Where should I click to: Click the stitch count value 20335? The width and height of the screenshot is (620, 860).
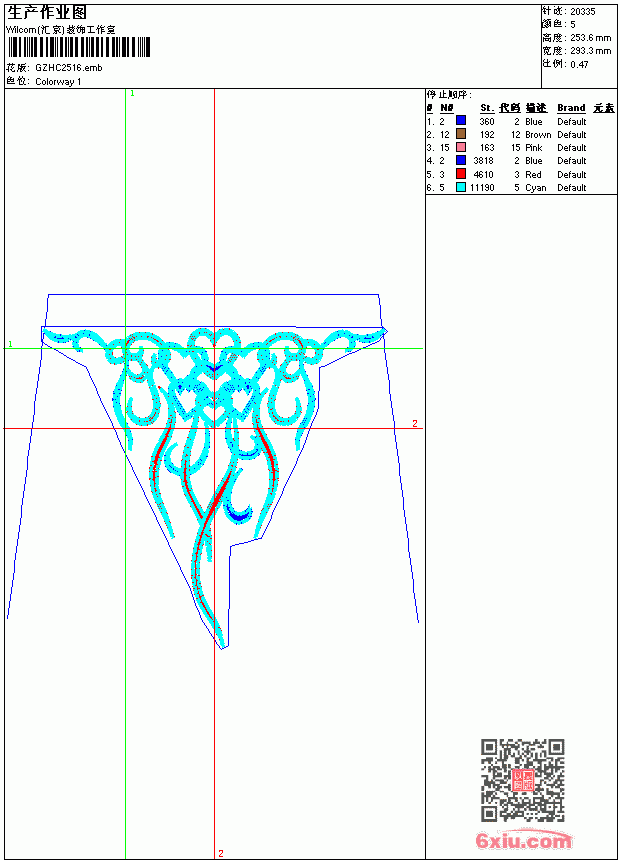pyautogui.click(x=583, y=12)
